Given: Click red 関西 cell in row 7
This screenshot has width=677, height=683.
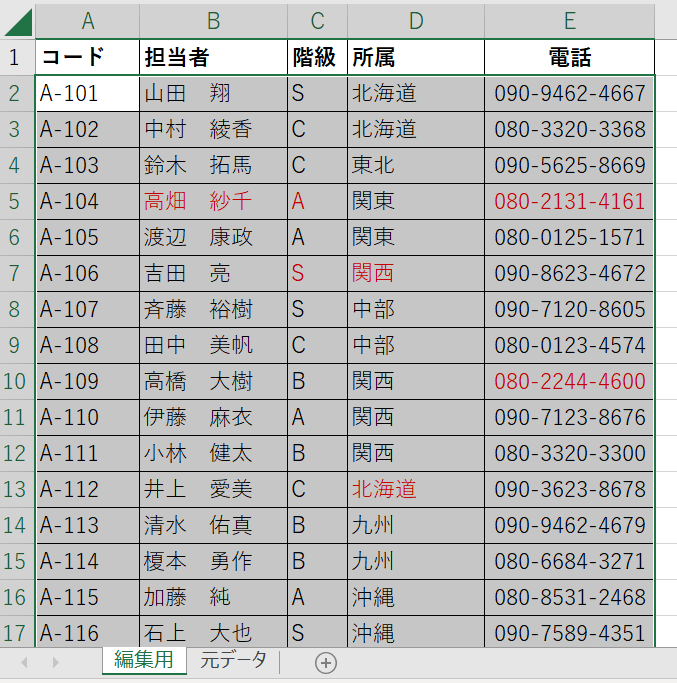Looking at the screenshot, I should point(415,274).
